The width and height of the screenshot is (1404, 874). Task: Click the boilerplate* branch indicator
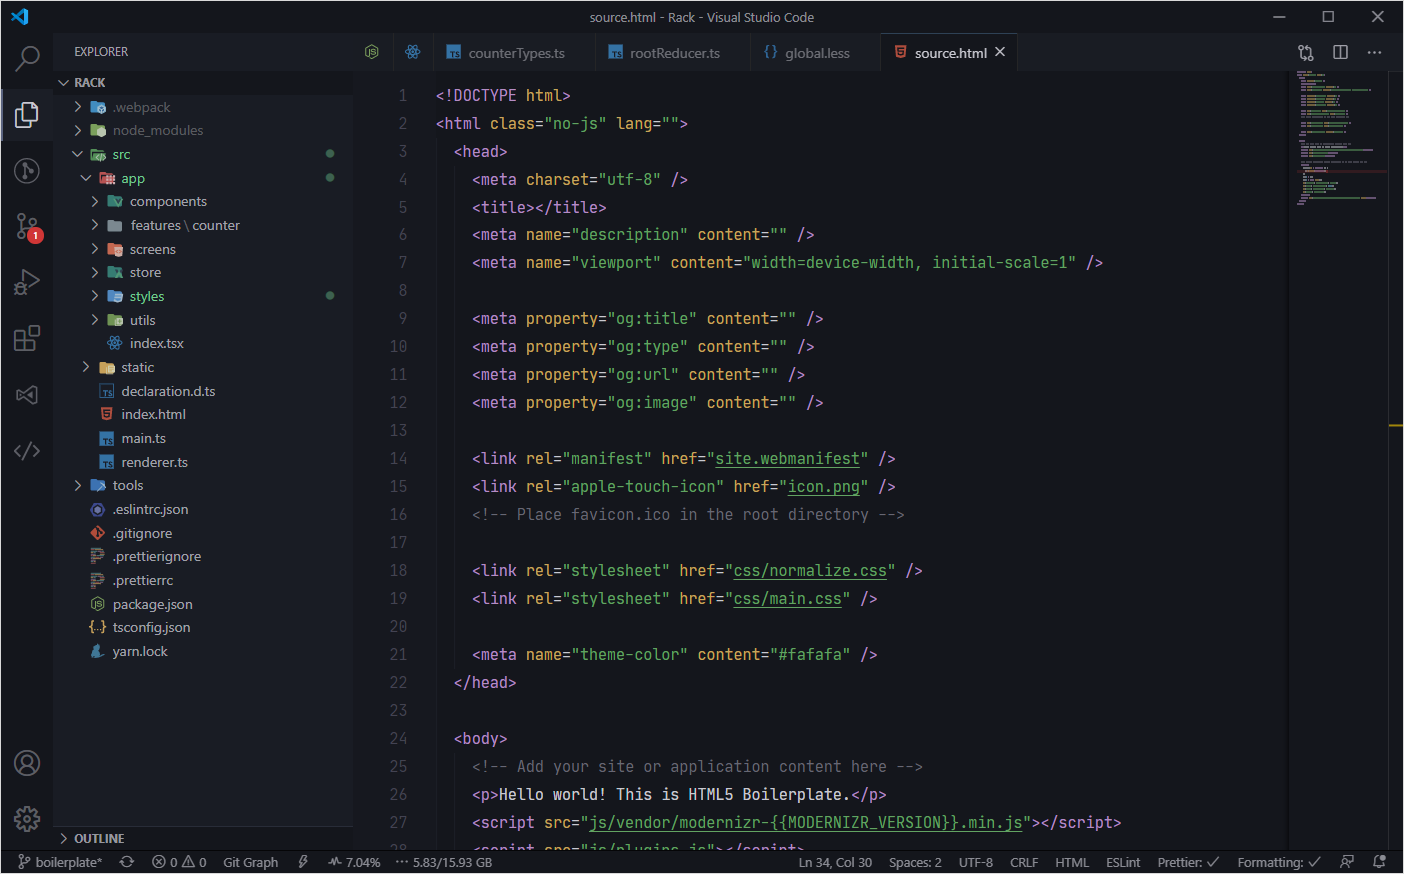(60, 862)
